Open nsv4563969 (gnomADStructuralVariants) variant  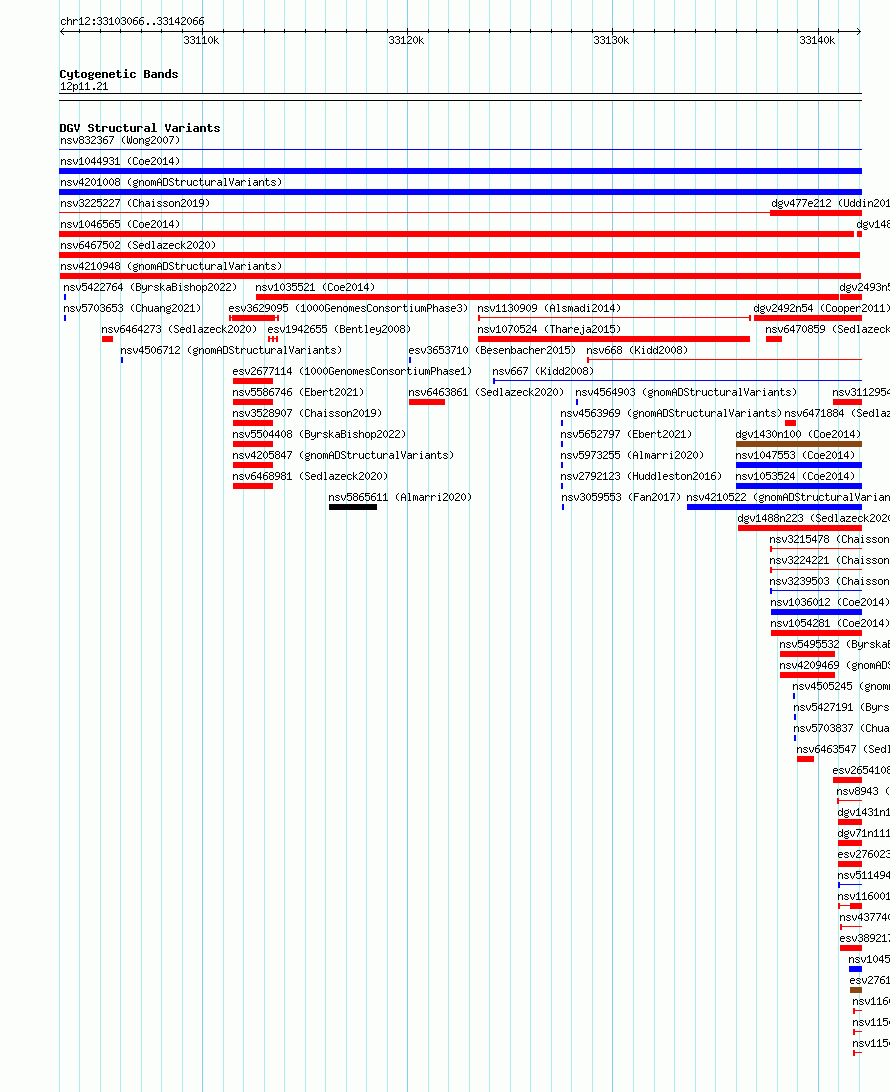pyautogui.click(x=671, y=413)
